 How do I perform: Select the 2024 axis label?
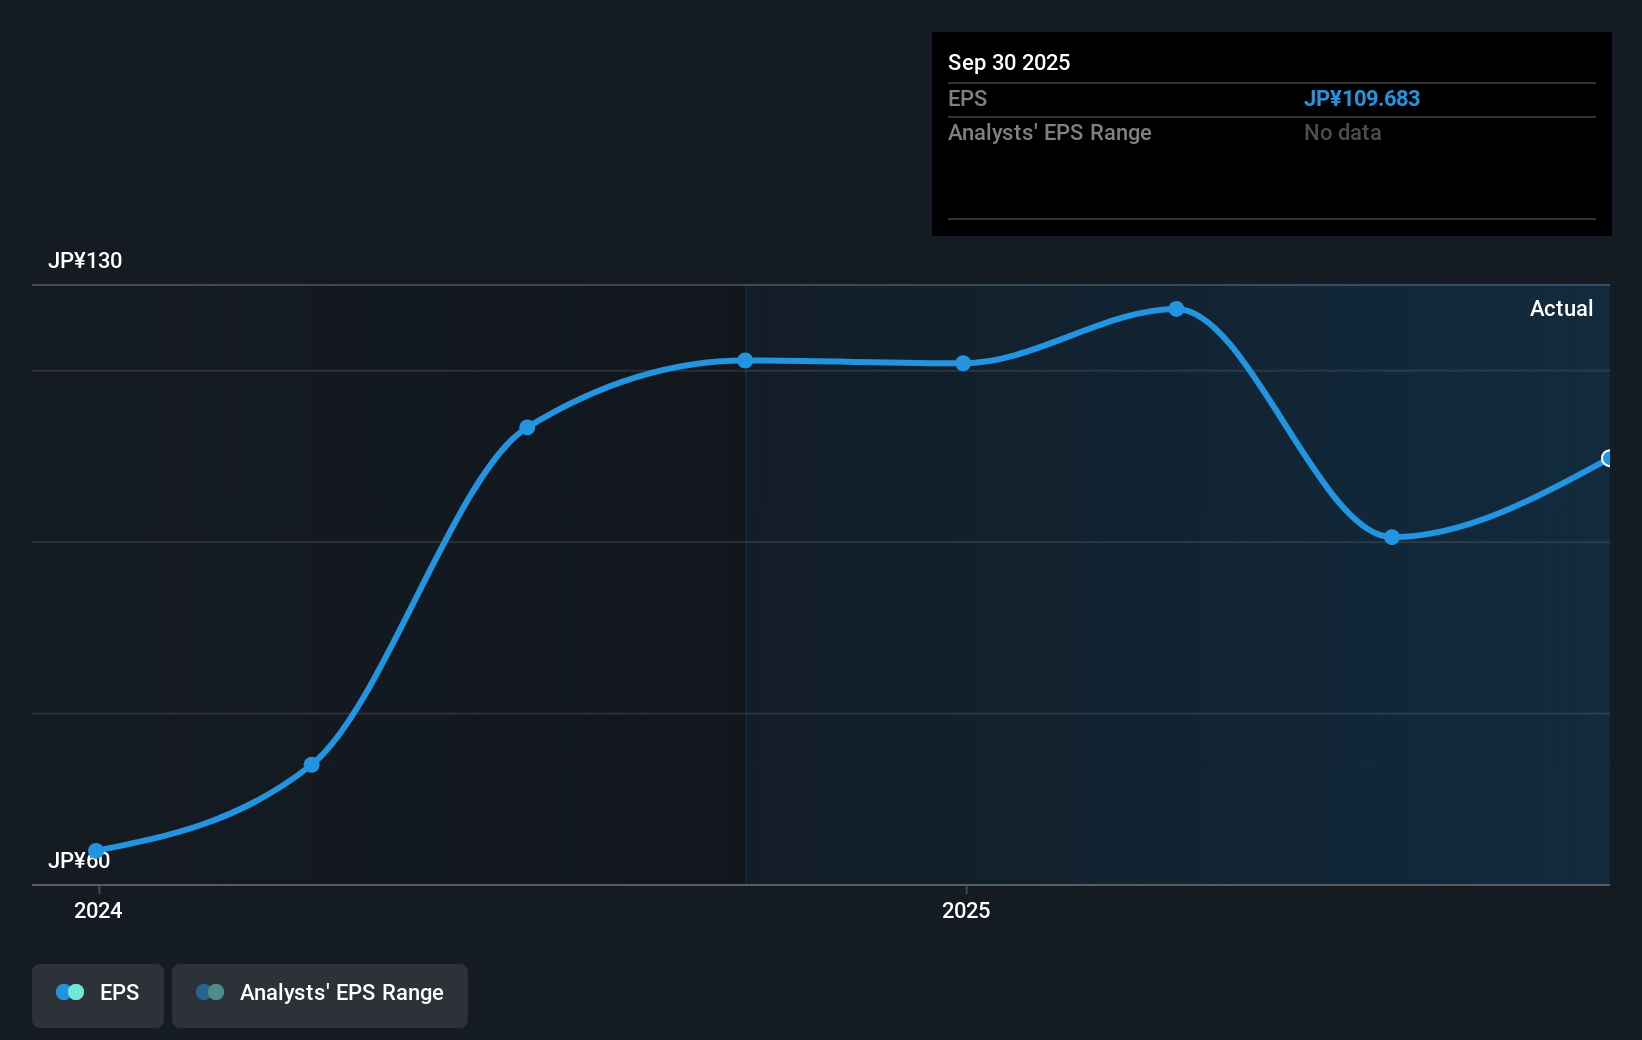tap(97, 911)
